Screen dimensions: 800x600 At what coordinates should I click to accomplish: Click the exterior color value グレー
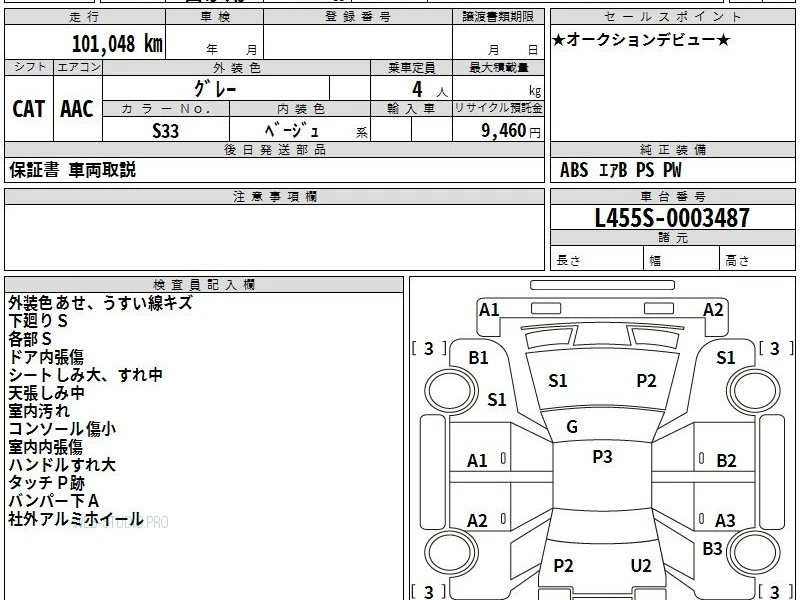pyautogui.click(x=215, y=89)
